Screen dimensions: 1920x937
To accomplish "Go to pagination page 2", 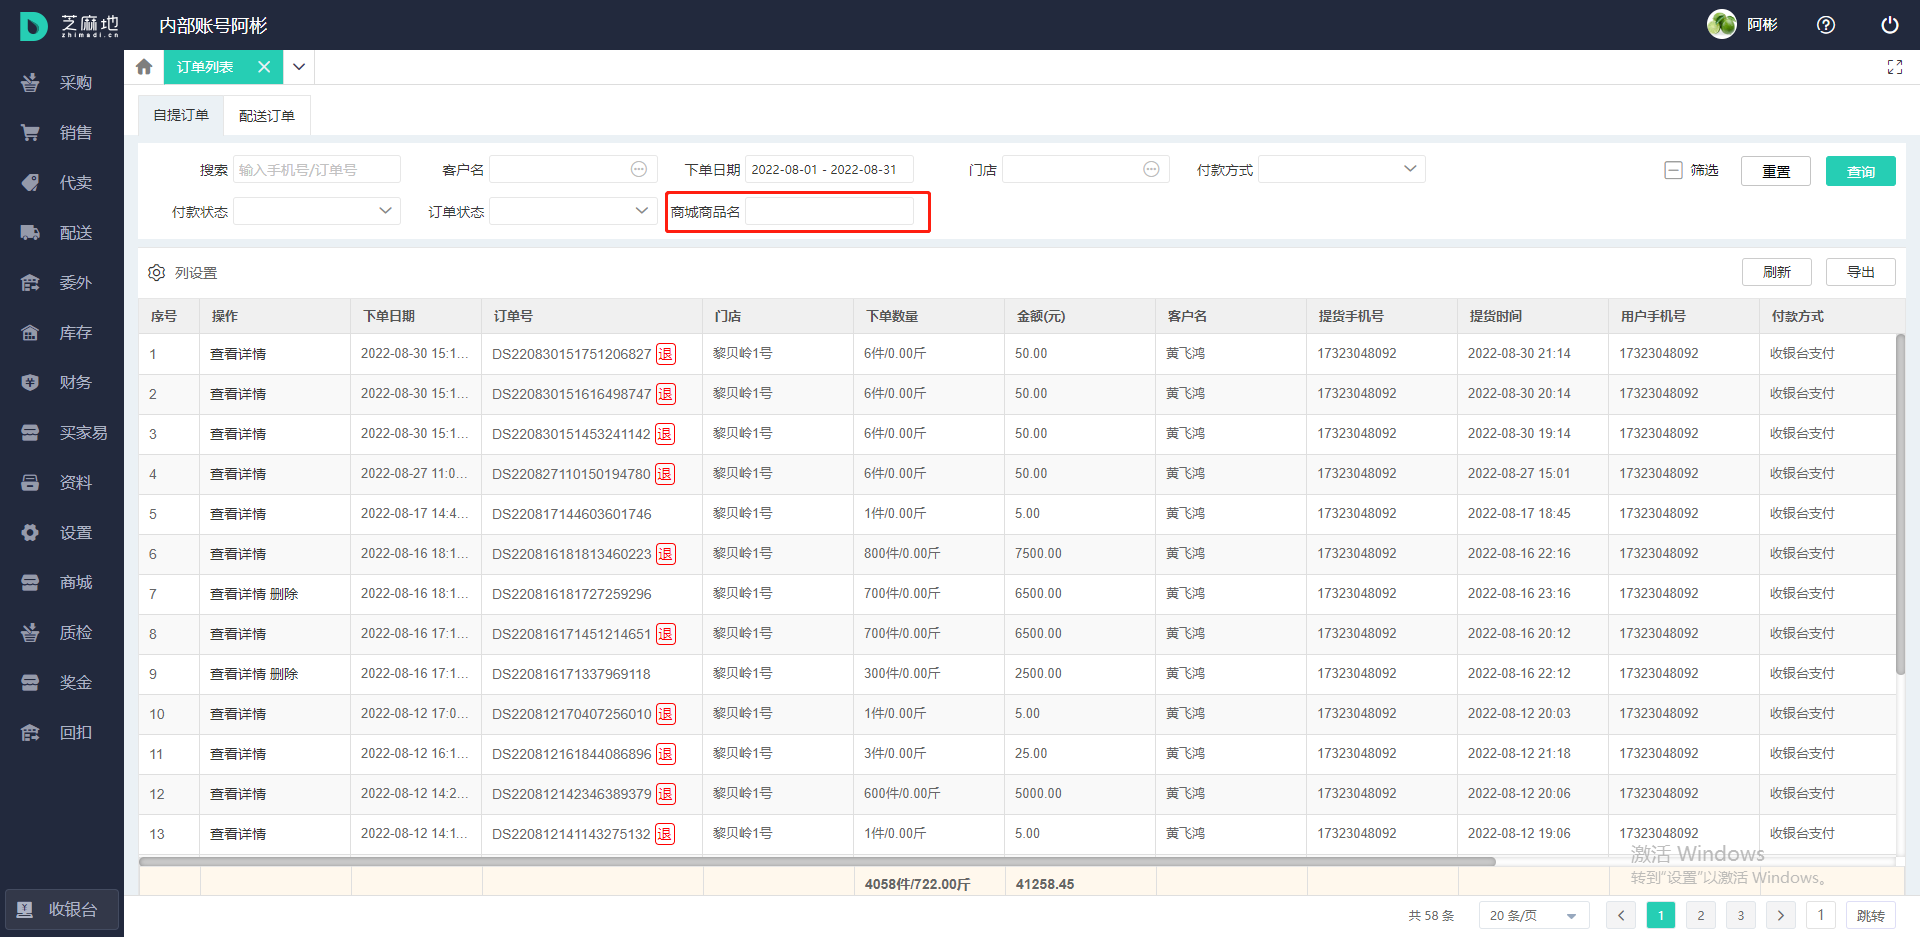I will click(x=1701, y=915).
